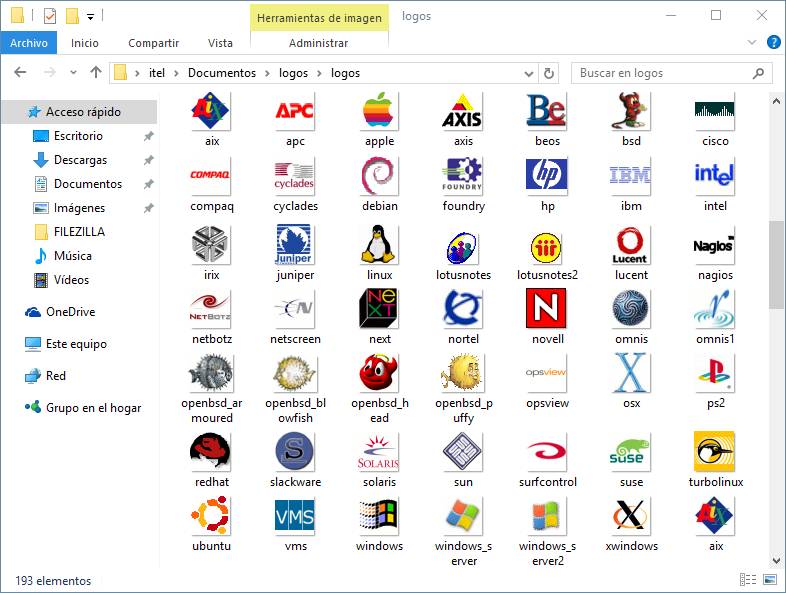Image resolution: width=786 pixels, height=593 pixels.
Task: Click the Documentos breadcrumb segment
Action: [x=222, y=73]
